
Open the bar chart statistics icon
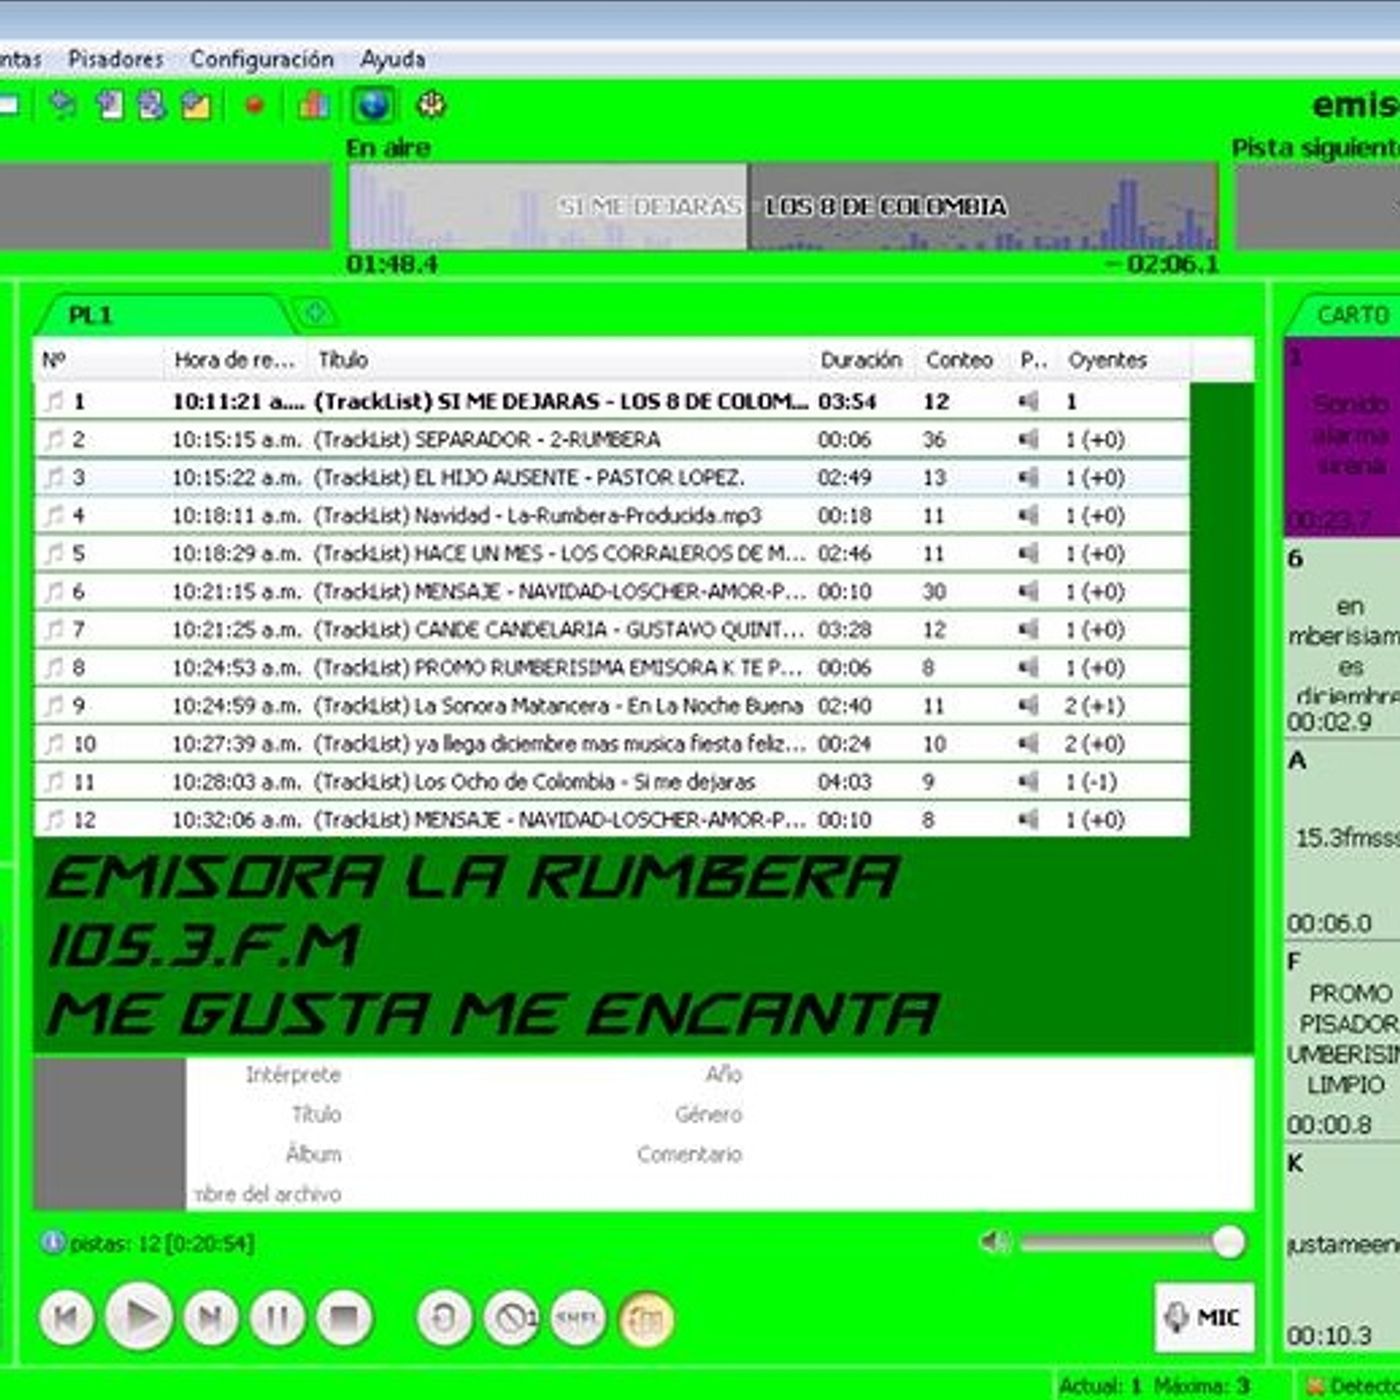tap(314, 105)
